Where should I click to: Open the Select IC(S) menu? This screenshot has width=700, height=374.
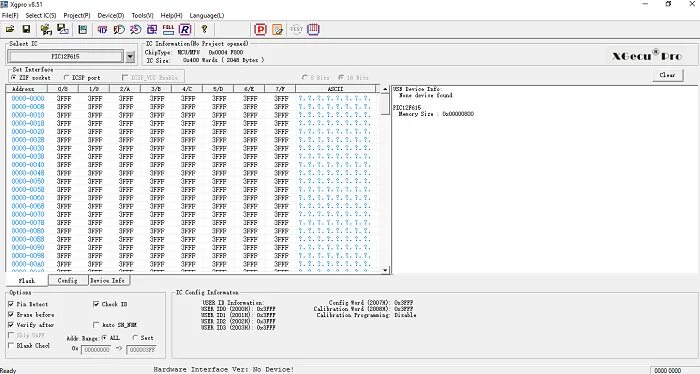[41, 15]
